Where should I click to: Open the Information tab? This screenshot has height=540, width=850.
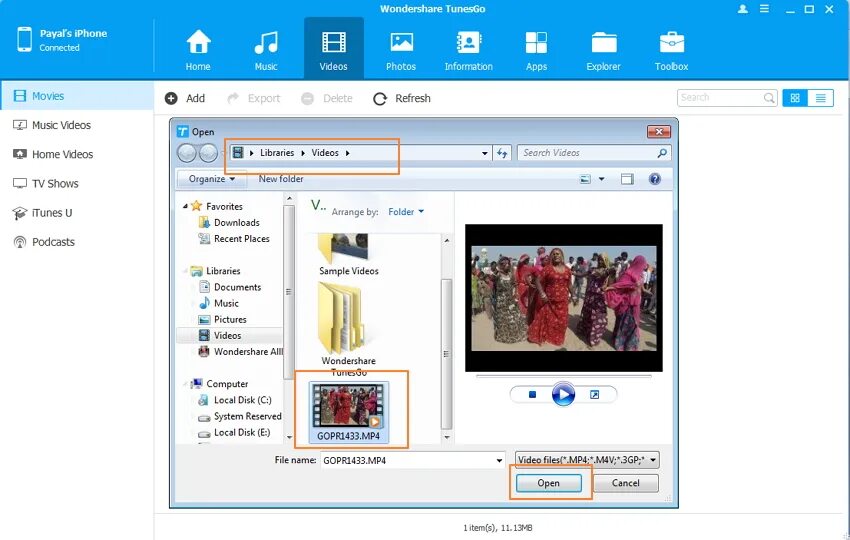[x=468, y=50]
